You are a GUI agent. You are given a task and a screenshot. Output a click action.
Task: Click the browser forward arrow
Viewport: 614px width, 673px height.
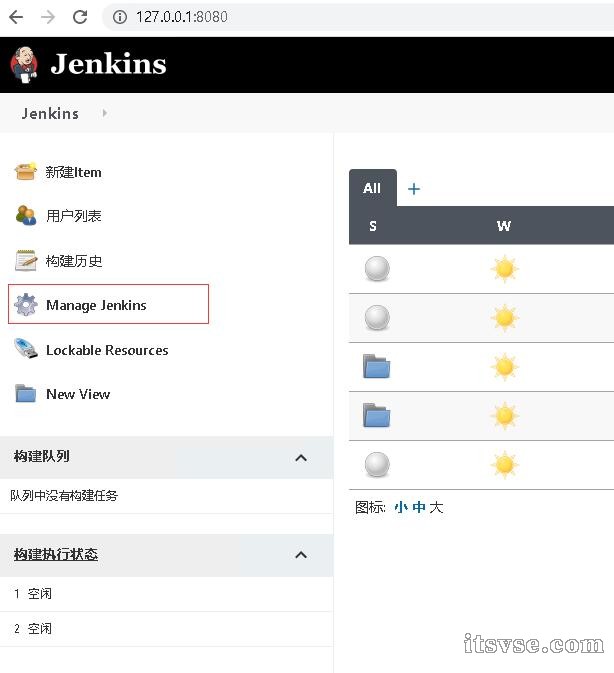48,17
